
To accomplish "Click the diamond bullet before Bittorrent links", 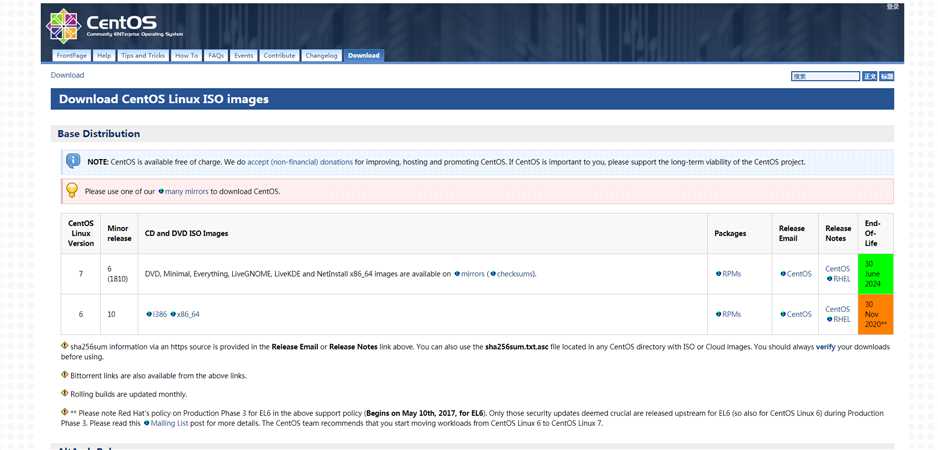I will (x=65, y=375).
